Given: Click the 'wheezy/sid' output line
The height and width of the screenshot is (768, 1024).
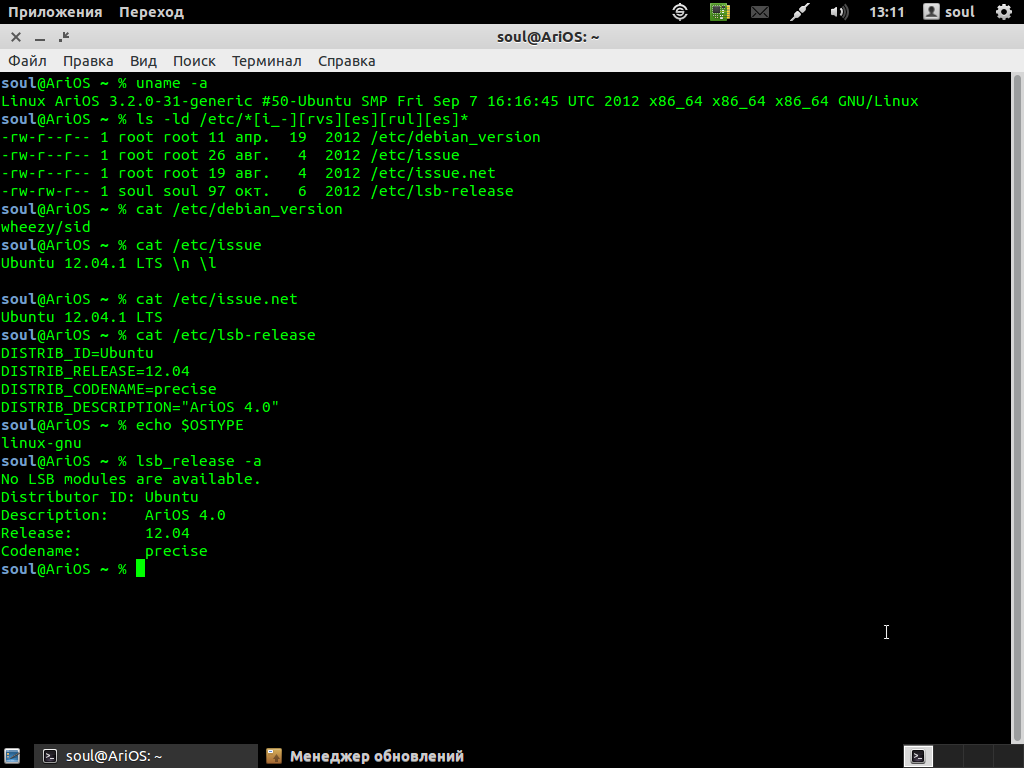Looking at the screenshot, I should 46,227.
